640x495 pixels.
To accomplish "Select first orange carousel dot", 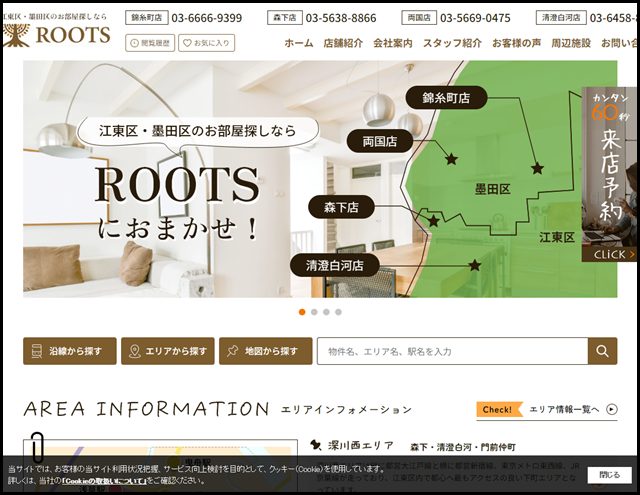I will coord(302,312).
